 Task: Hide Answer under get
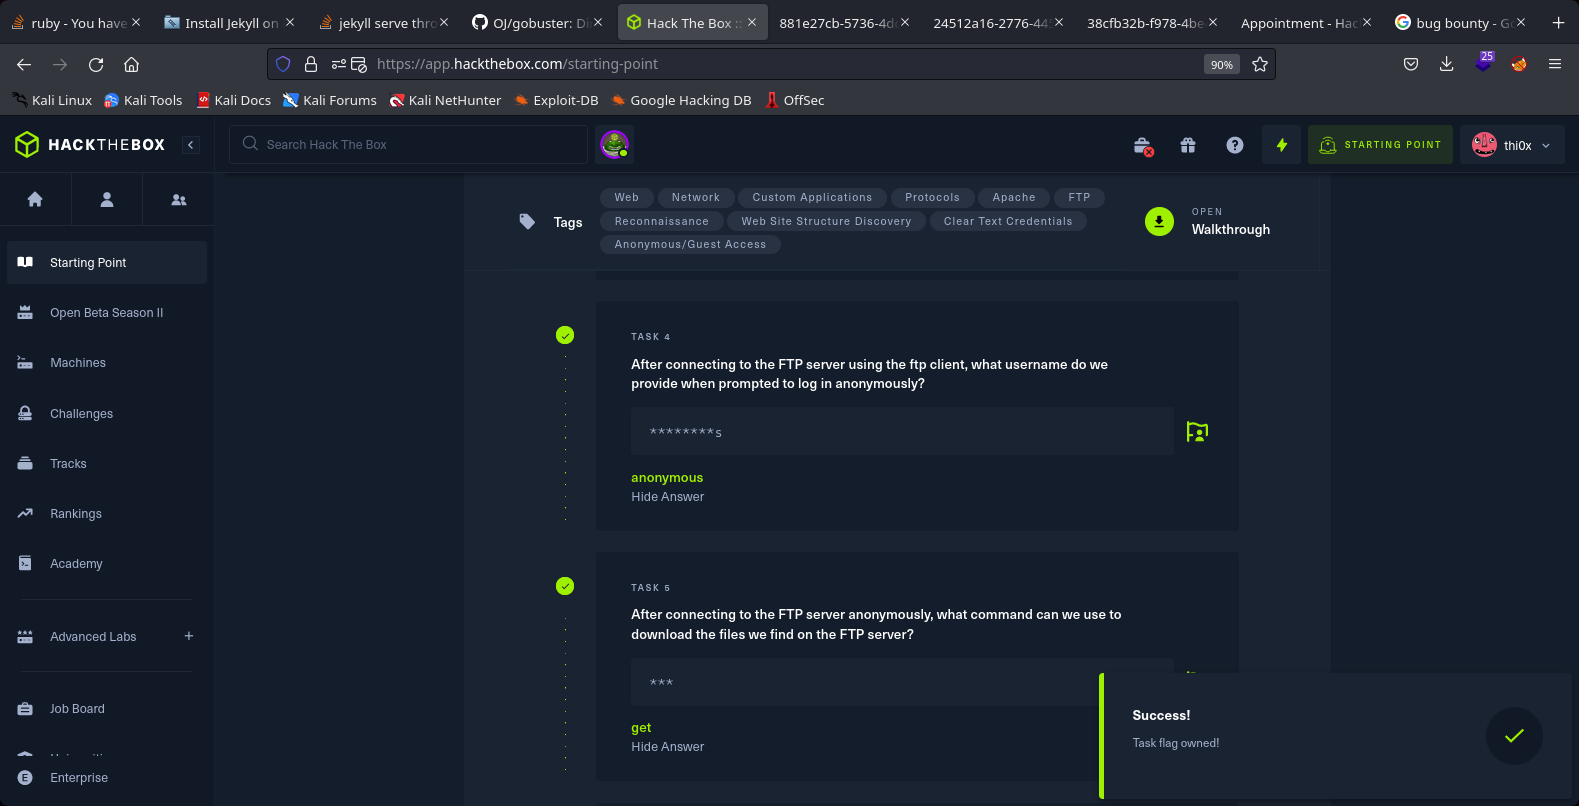pos(667,747)
